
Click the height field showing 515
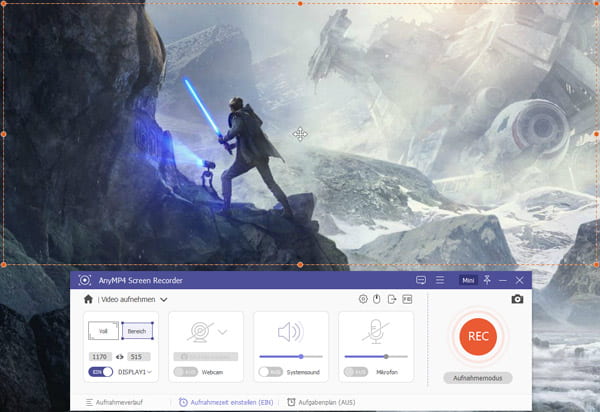point(138,357)
